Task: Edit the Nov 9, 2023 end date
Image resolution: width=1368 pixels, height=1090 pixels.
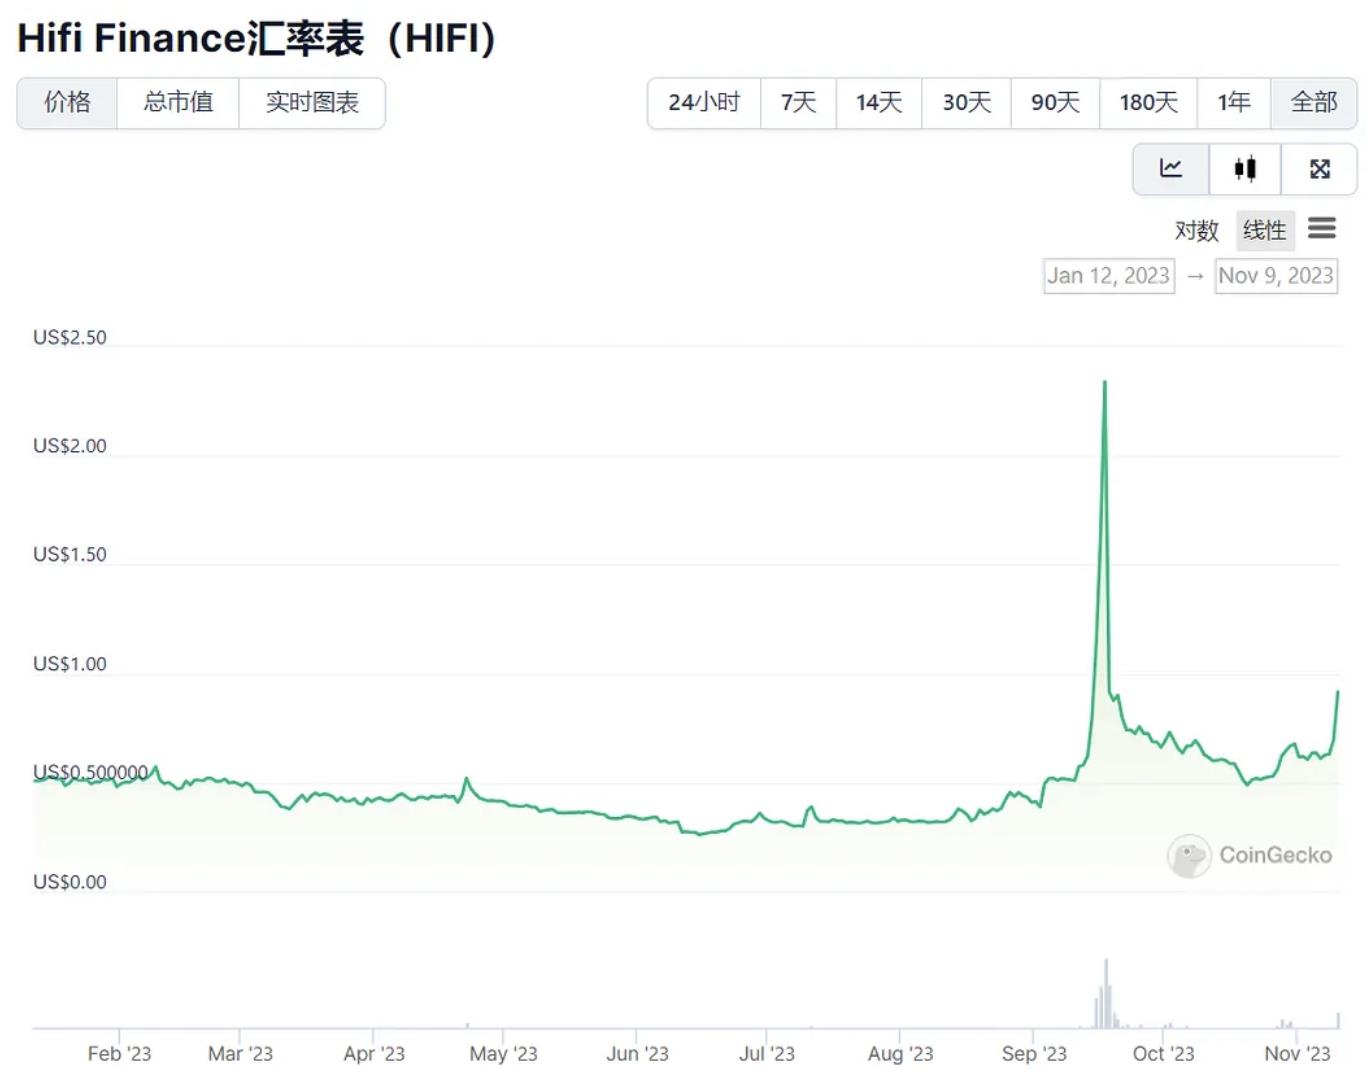Action: pyautogui.click(x=1276, y=276)
